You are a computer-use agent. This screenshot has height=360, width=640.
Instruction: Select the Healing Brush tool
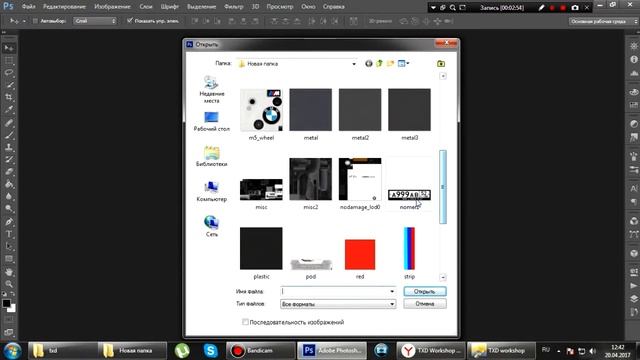point(9,122)
